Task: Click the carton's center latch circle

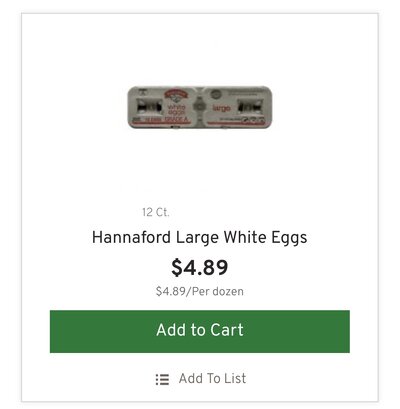Action: click(x=199, y=106)
